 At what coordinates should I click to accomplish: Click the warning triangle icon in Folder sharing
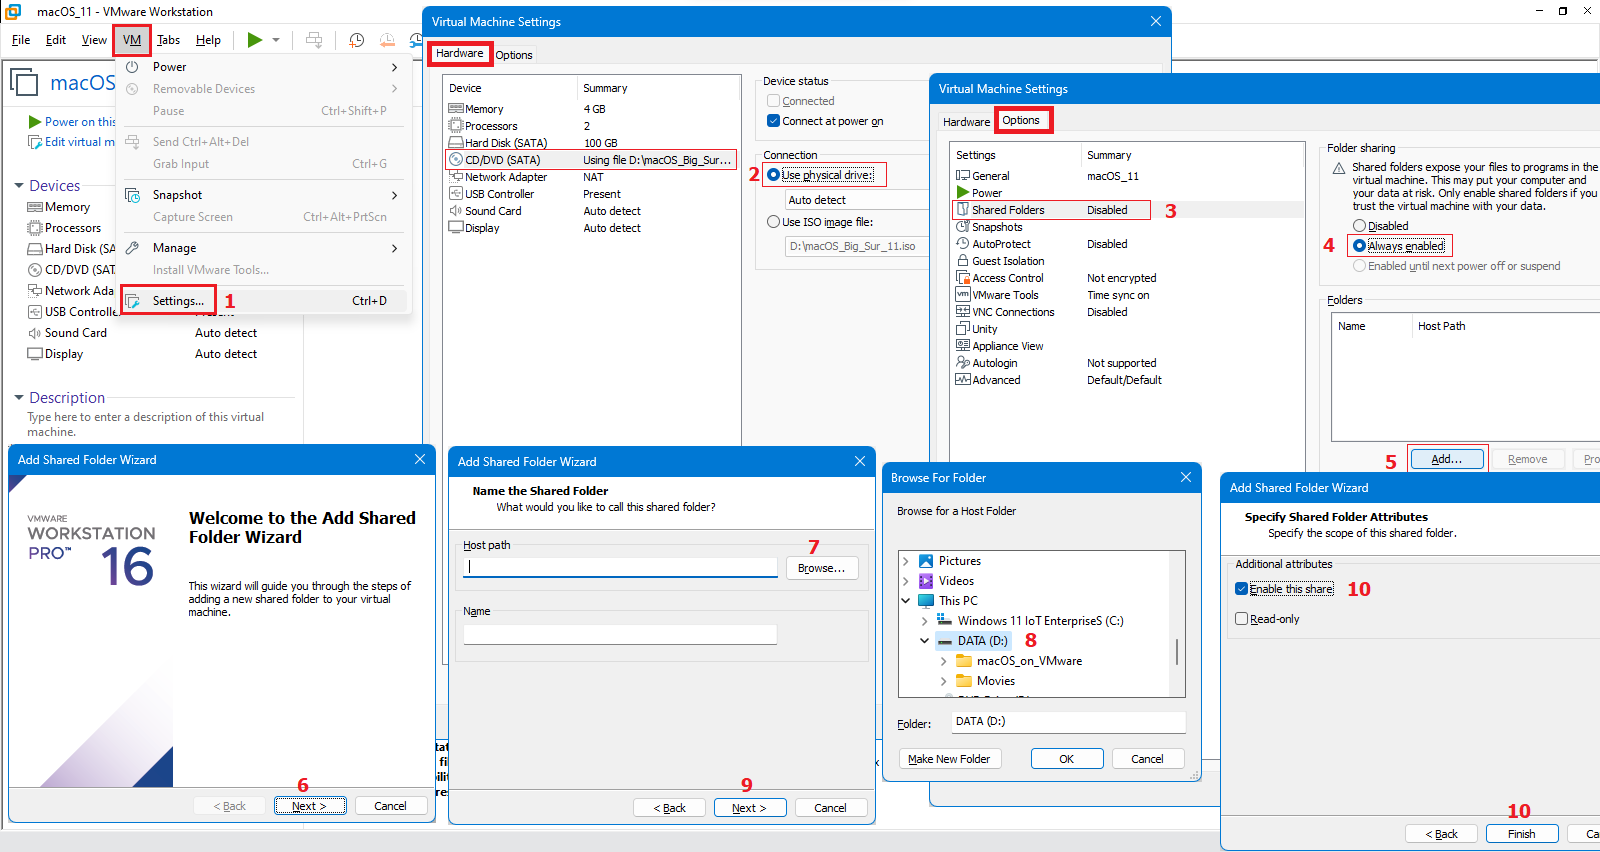point(1339,169)
